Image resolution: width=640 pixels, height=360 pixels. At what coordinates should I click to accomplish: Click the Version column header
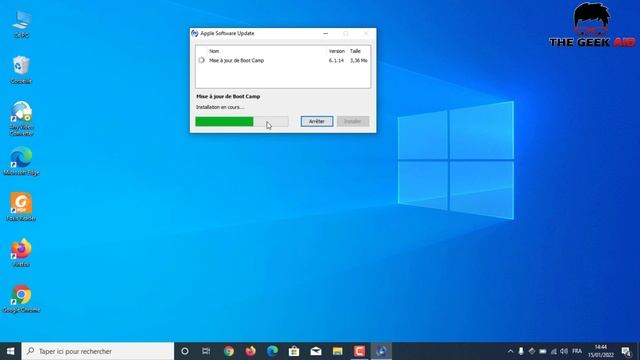point(337,51)
